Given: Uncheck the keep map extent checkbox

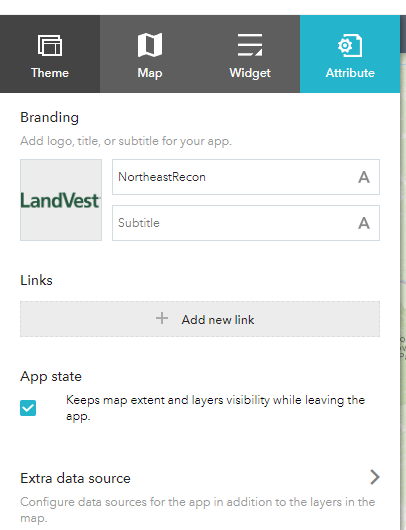Looking at the screenshot, I should click(x=28, y=408).
